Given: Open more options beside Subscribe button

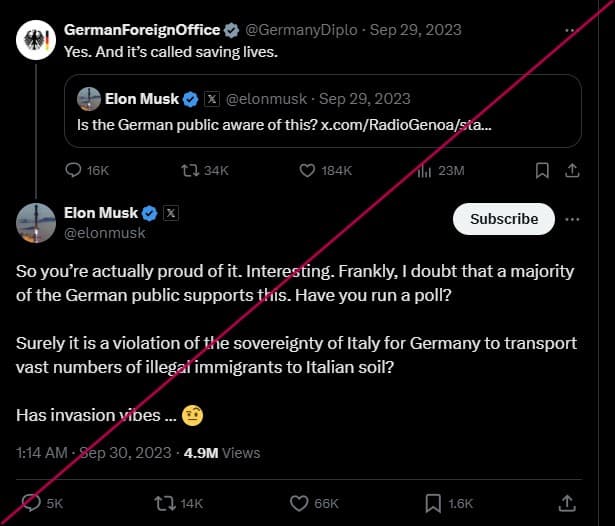Looking at the screenshot, I should tap(572, 219).
